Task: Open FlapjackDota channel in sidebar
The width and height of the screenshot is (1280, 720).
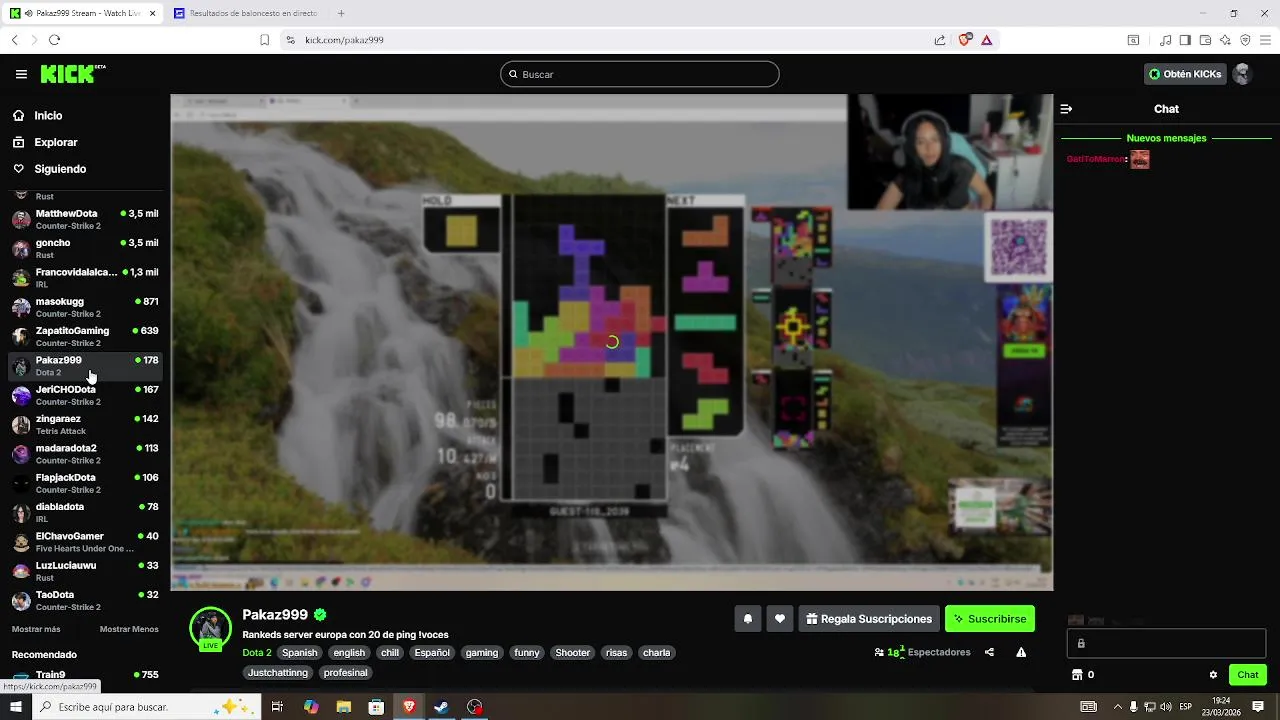Action: pos(84,483)
